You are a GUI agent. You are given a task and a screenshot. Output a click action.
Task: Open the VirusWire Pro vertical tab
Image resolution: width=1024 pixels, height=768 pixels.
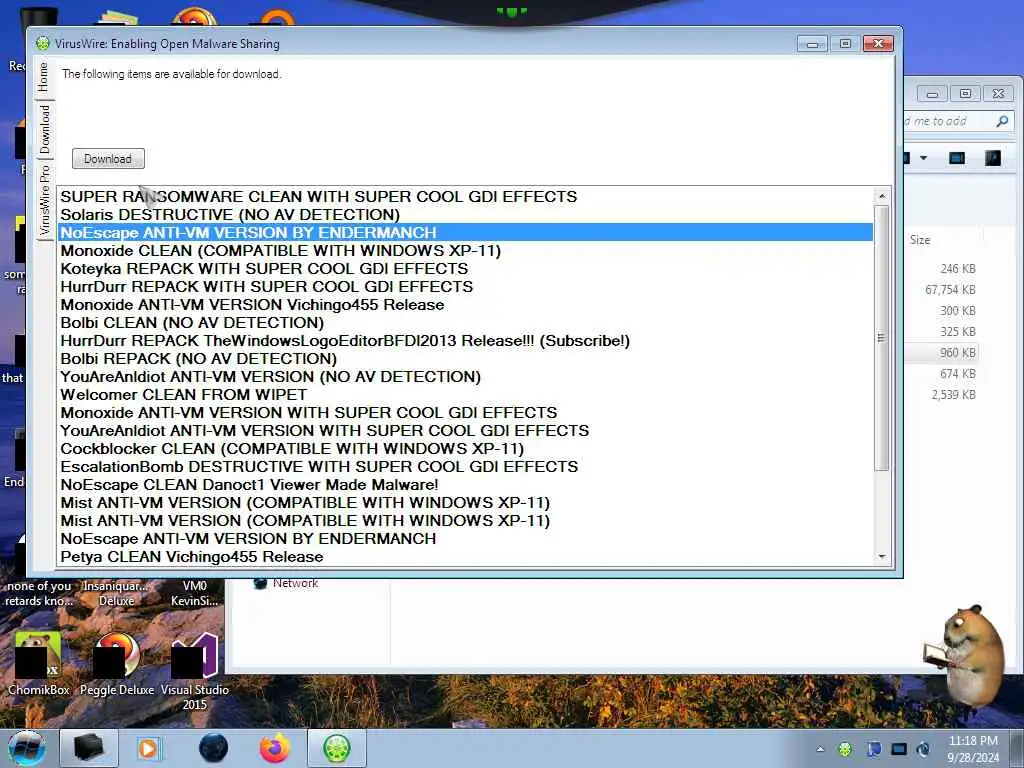(x=44, y=200)
